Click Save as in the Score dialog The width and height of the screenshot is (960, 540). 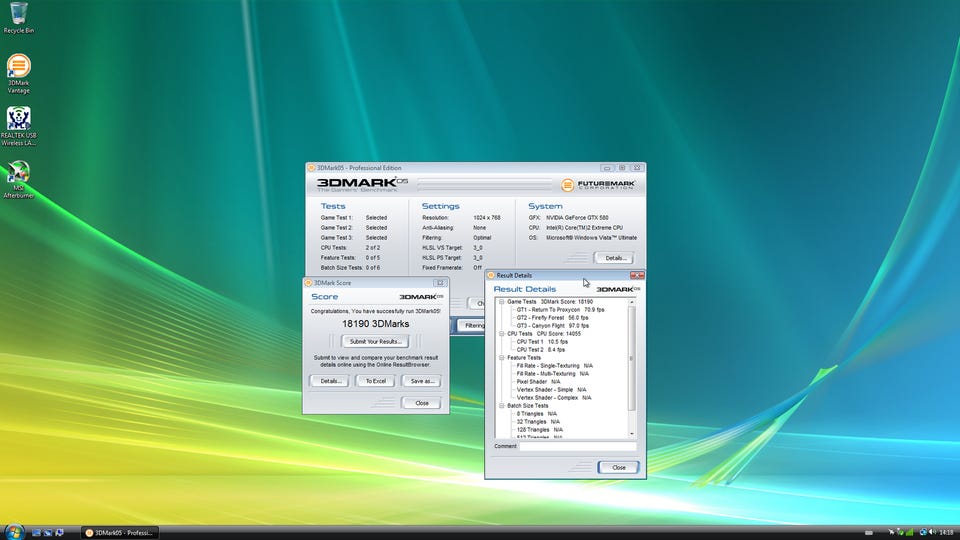click(420, 381)
